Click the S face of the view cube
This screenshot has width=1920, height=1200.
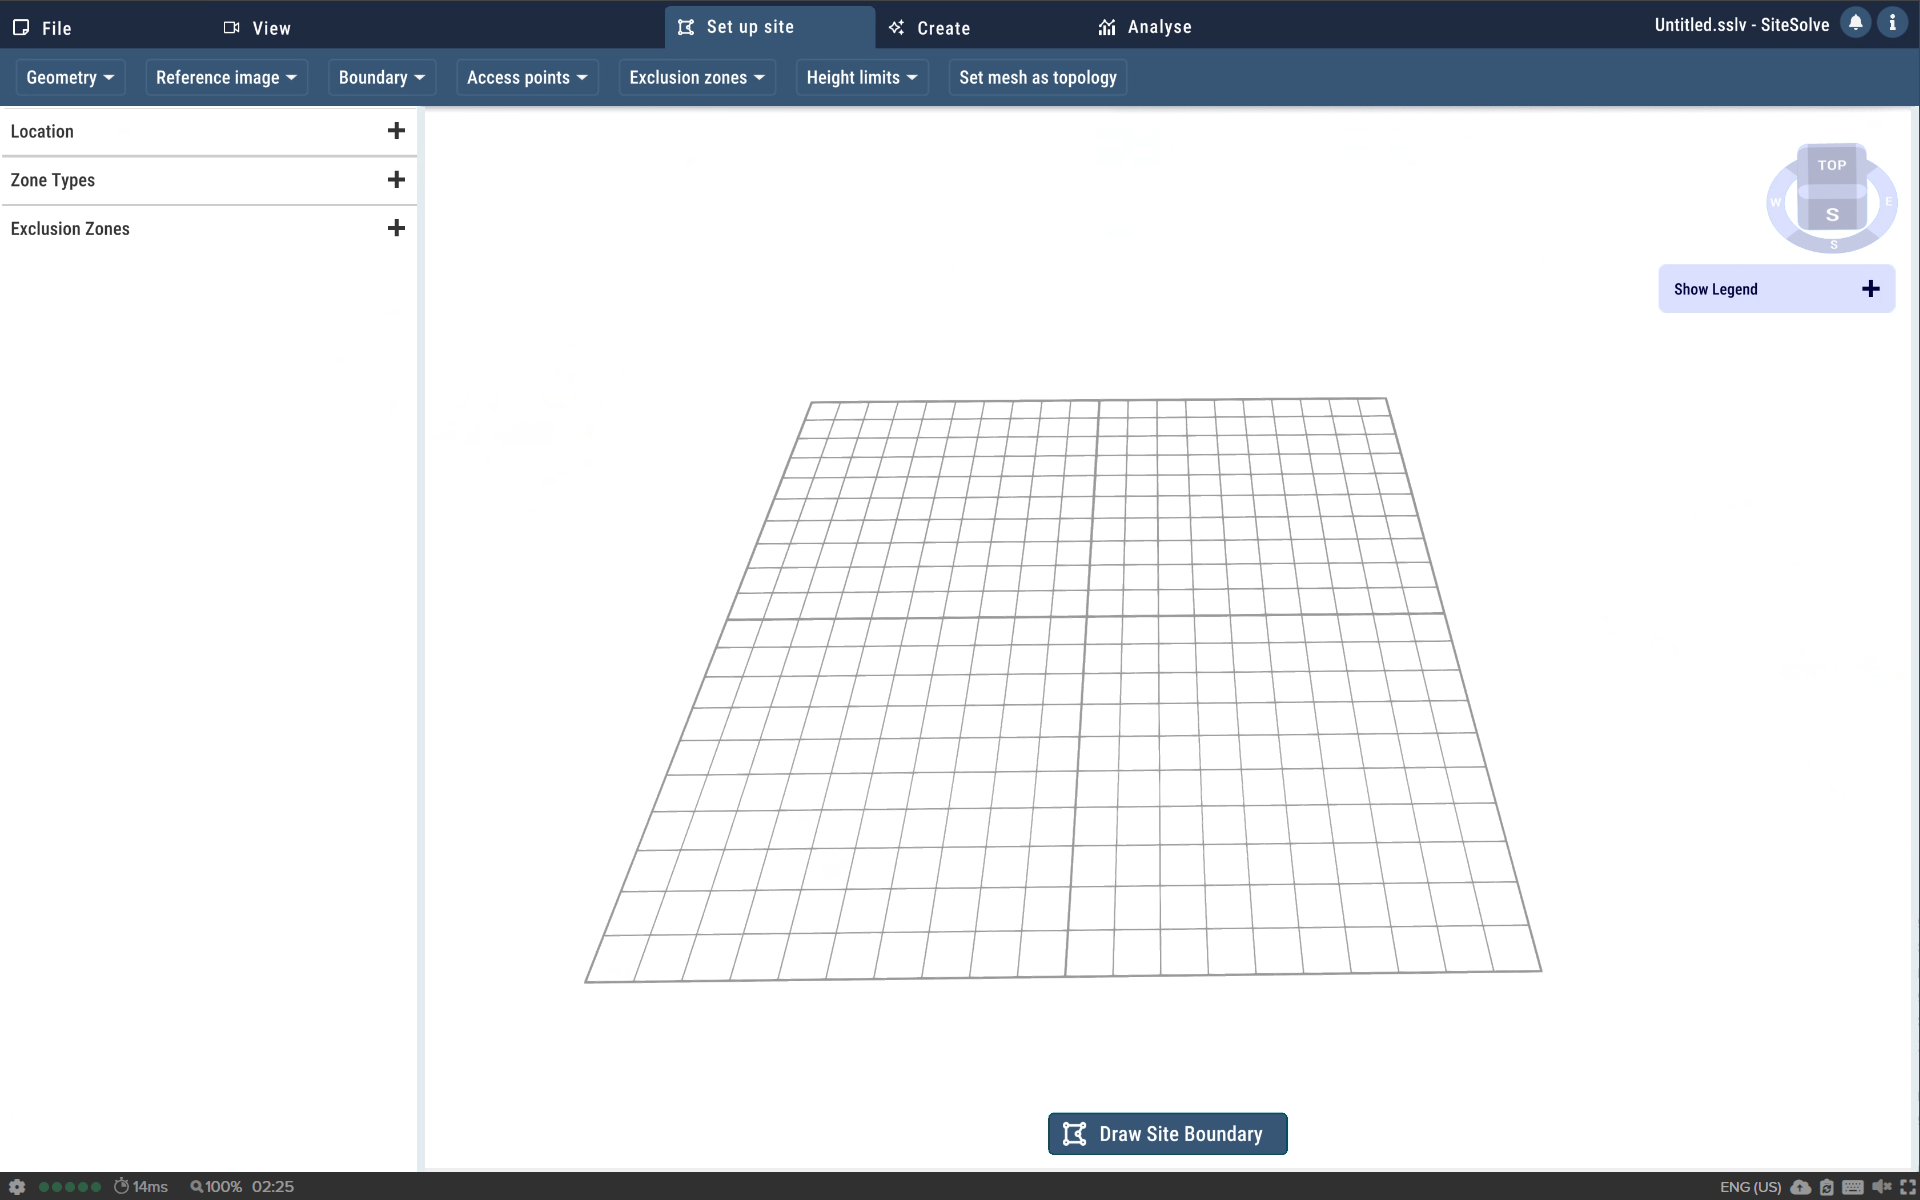click(1831, 214)
